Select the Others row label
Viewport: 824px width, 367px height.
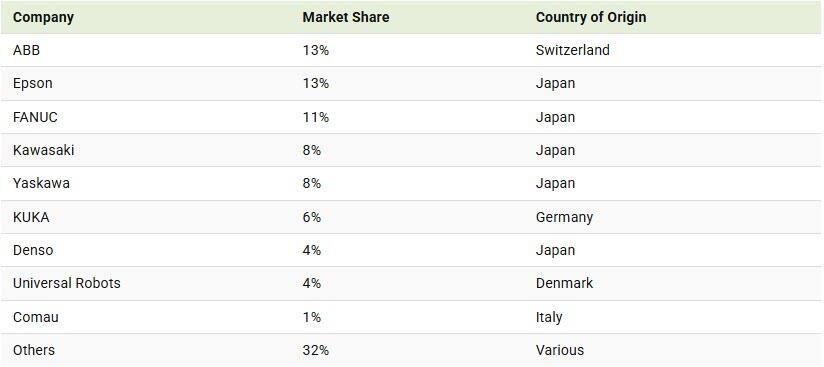point(34,350)
